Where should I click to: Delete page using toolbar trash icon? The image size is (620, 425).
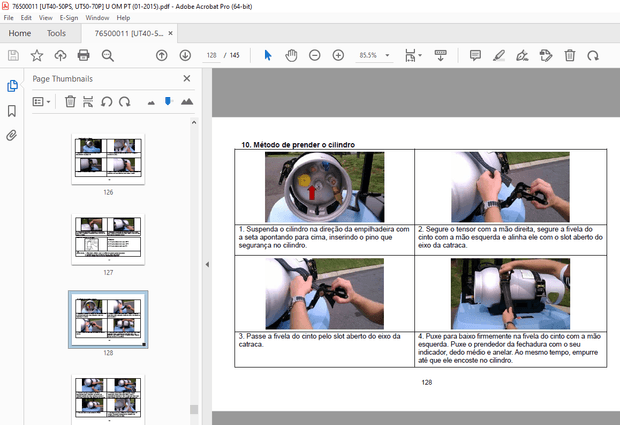[570, 55]
